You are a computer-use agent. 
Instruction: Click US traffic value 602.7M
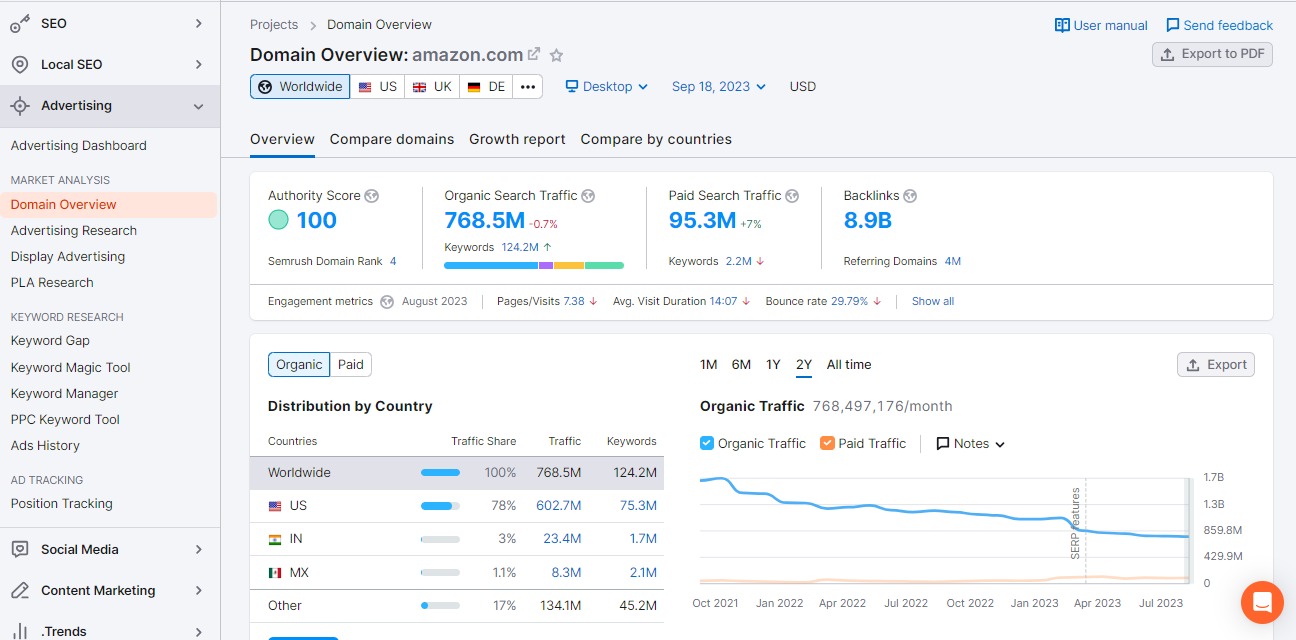(x=559, y=506)
